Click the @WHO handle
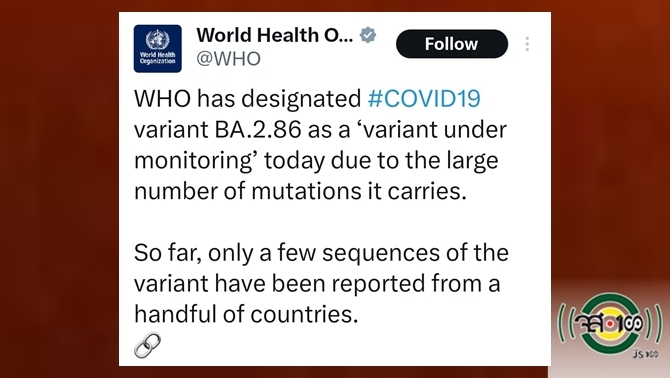The image size is (670, 378). click(x=228, y=59)
